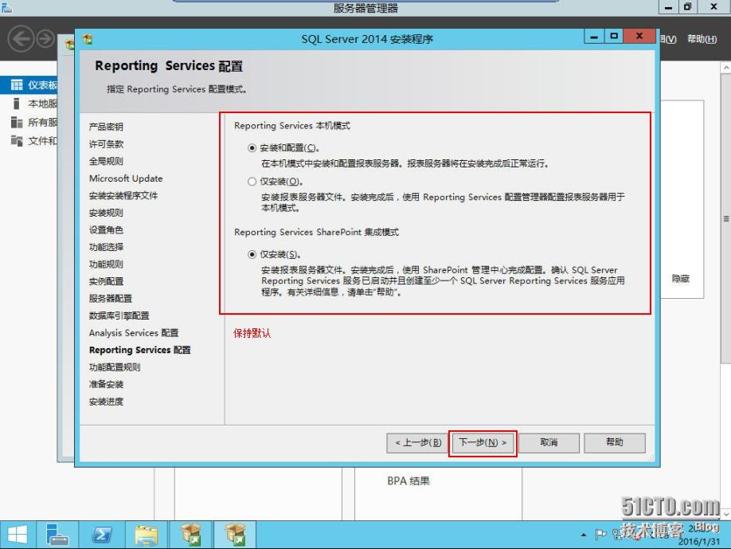Click 功能规则 step in sidebar

pos(106,264)
